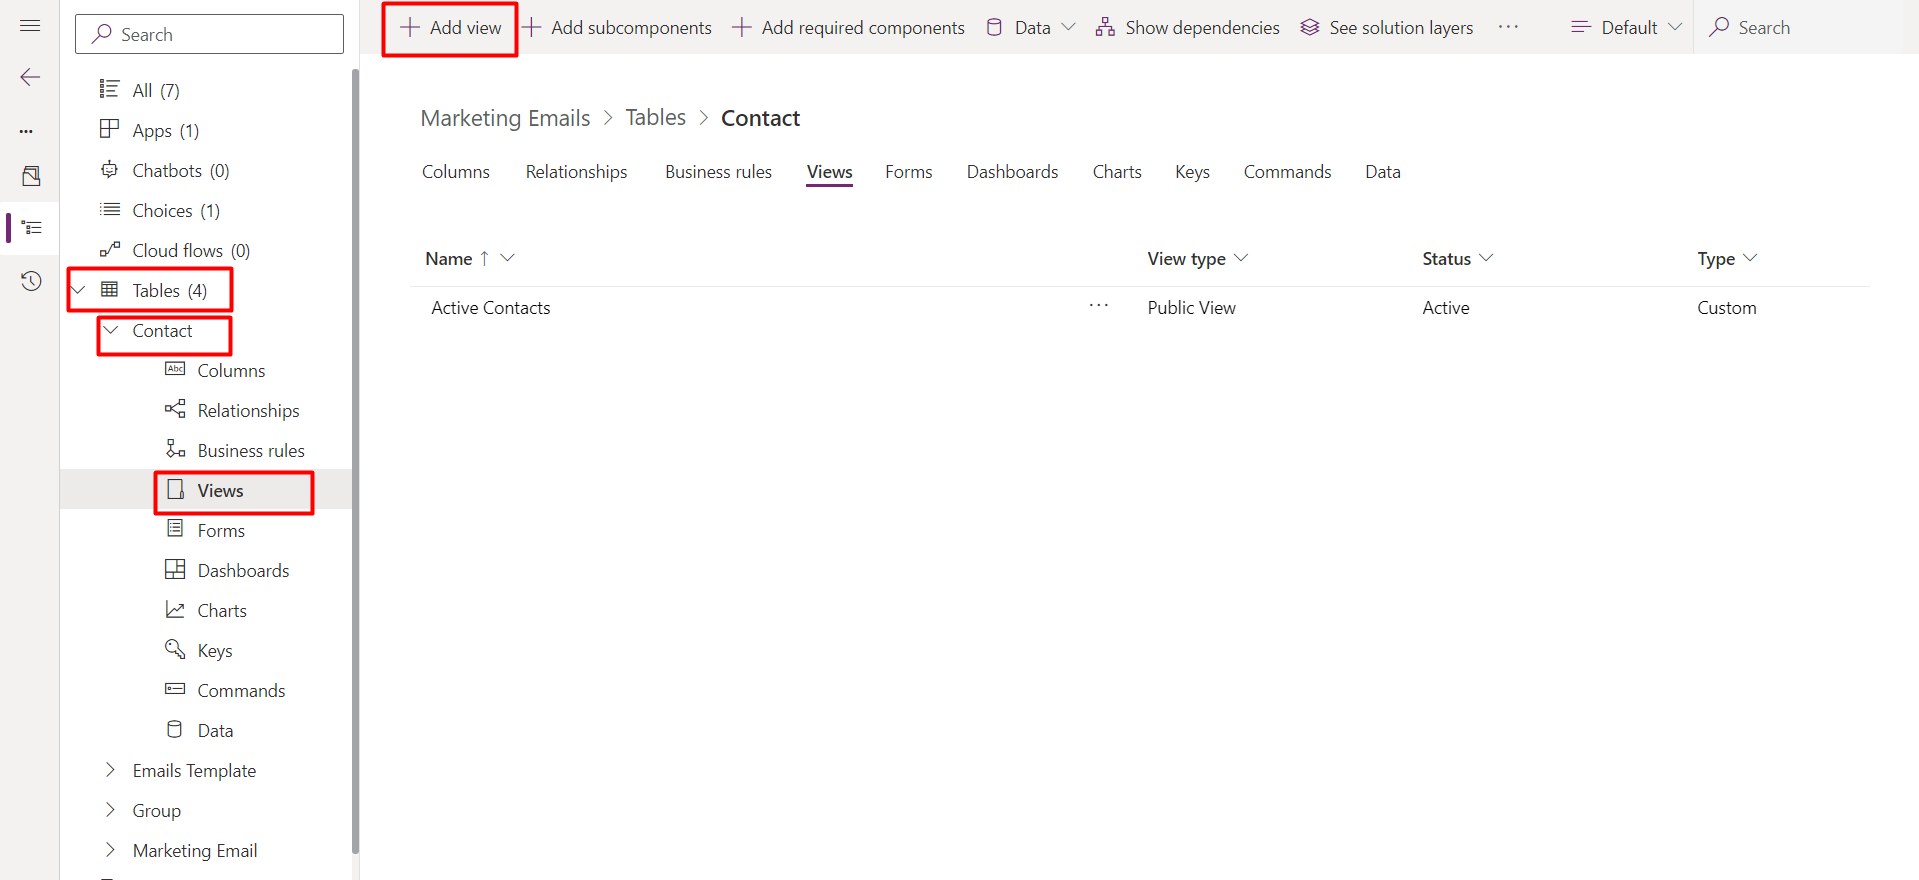The width and height of the screenshot is (1919, 880).
Task: Click the hamburger menu icon
Action: (30, 26)
